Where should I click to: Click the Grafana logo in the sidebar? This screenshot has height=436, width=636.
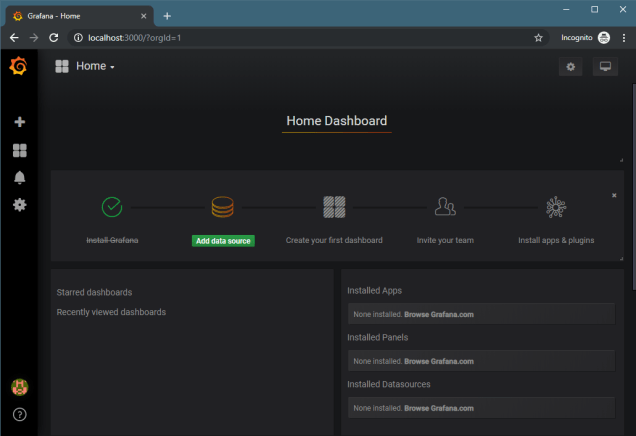[18, 66]
